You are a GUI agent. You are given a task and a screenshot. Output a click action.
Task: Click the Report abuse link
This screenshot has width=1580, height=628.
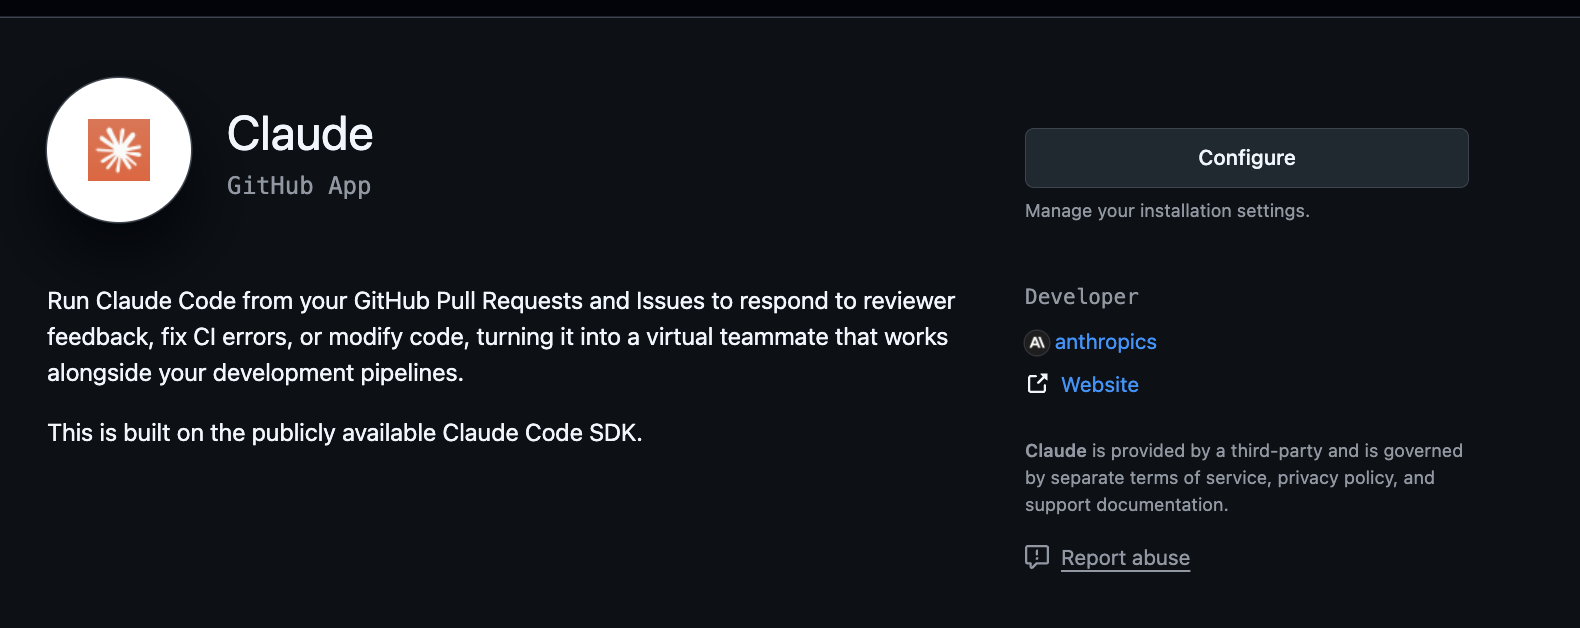[x=1125, y=558]
